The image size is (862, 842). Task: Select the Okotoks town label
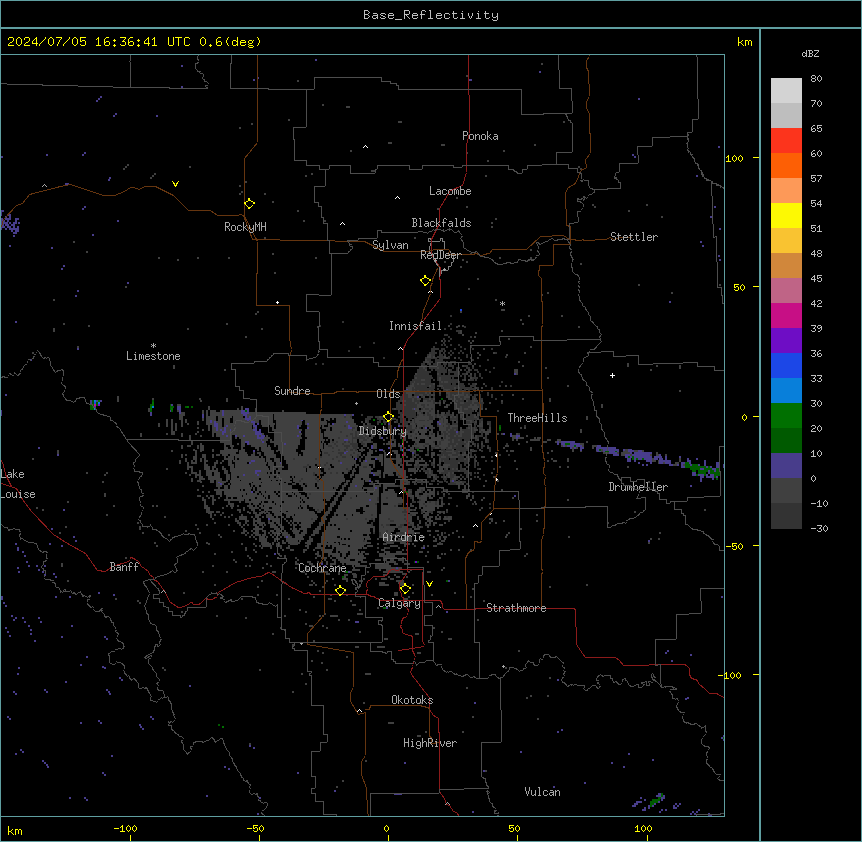pyautogui.click(x=412, y=700)
